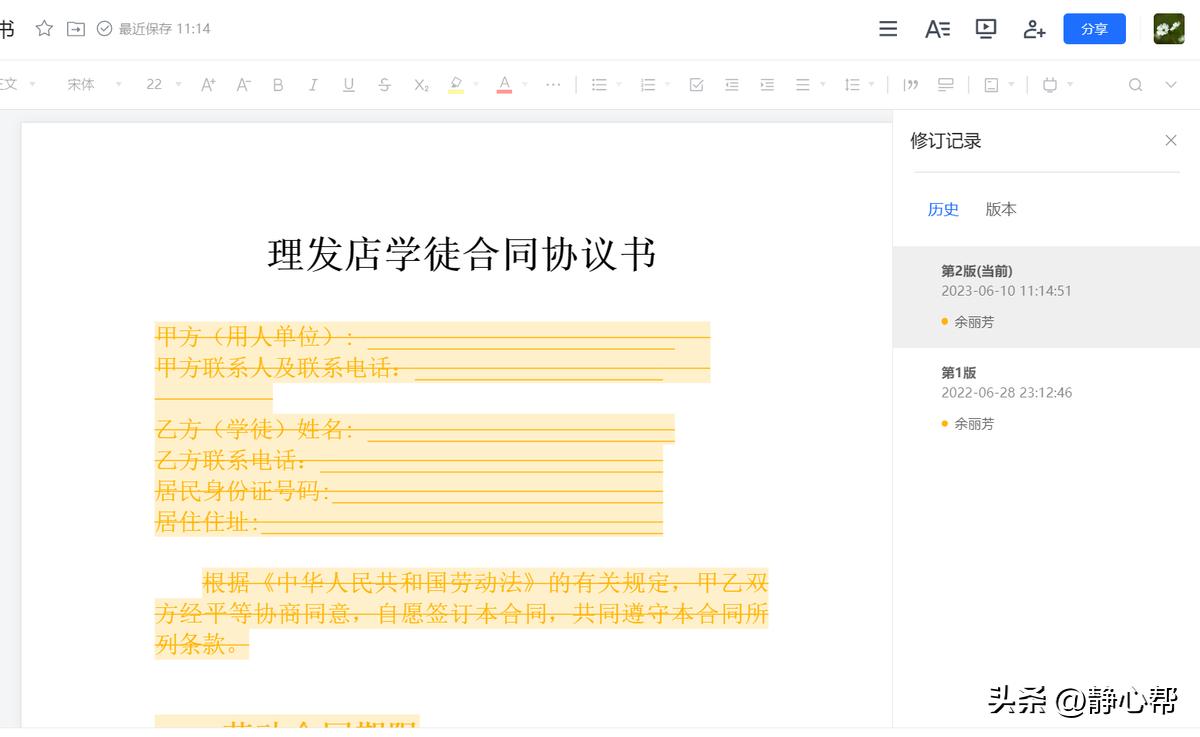
Task: Increase indent using the indent icon
Action: [767, 84]
